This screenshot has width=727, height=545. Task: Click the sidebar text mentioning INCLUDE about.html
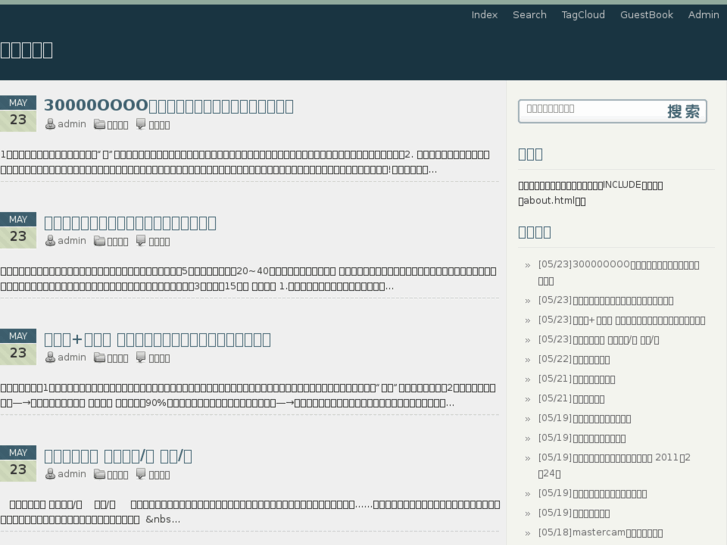(x=590, y=193)
